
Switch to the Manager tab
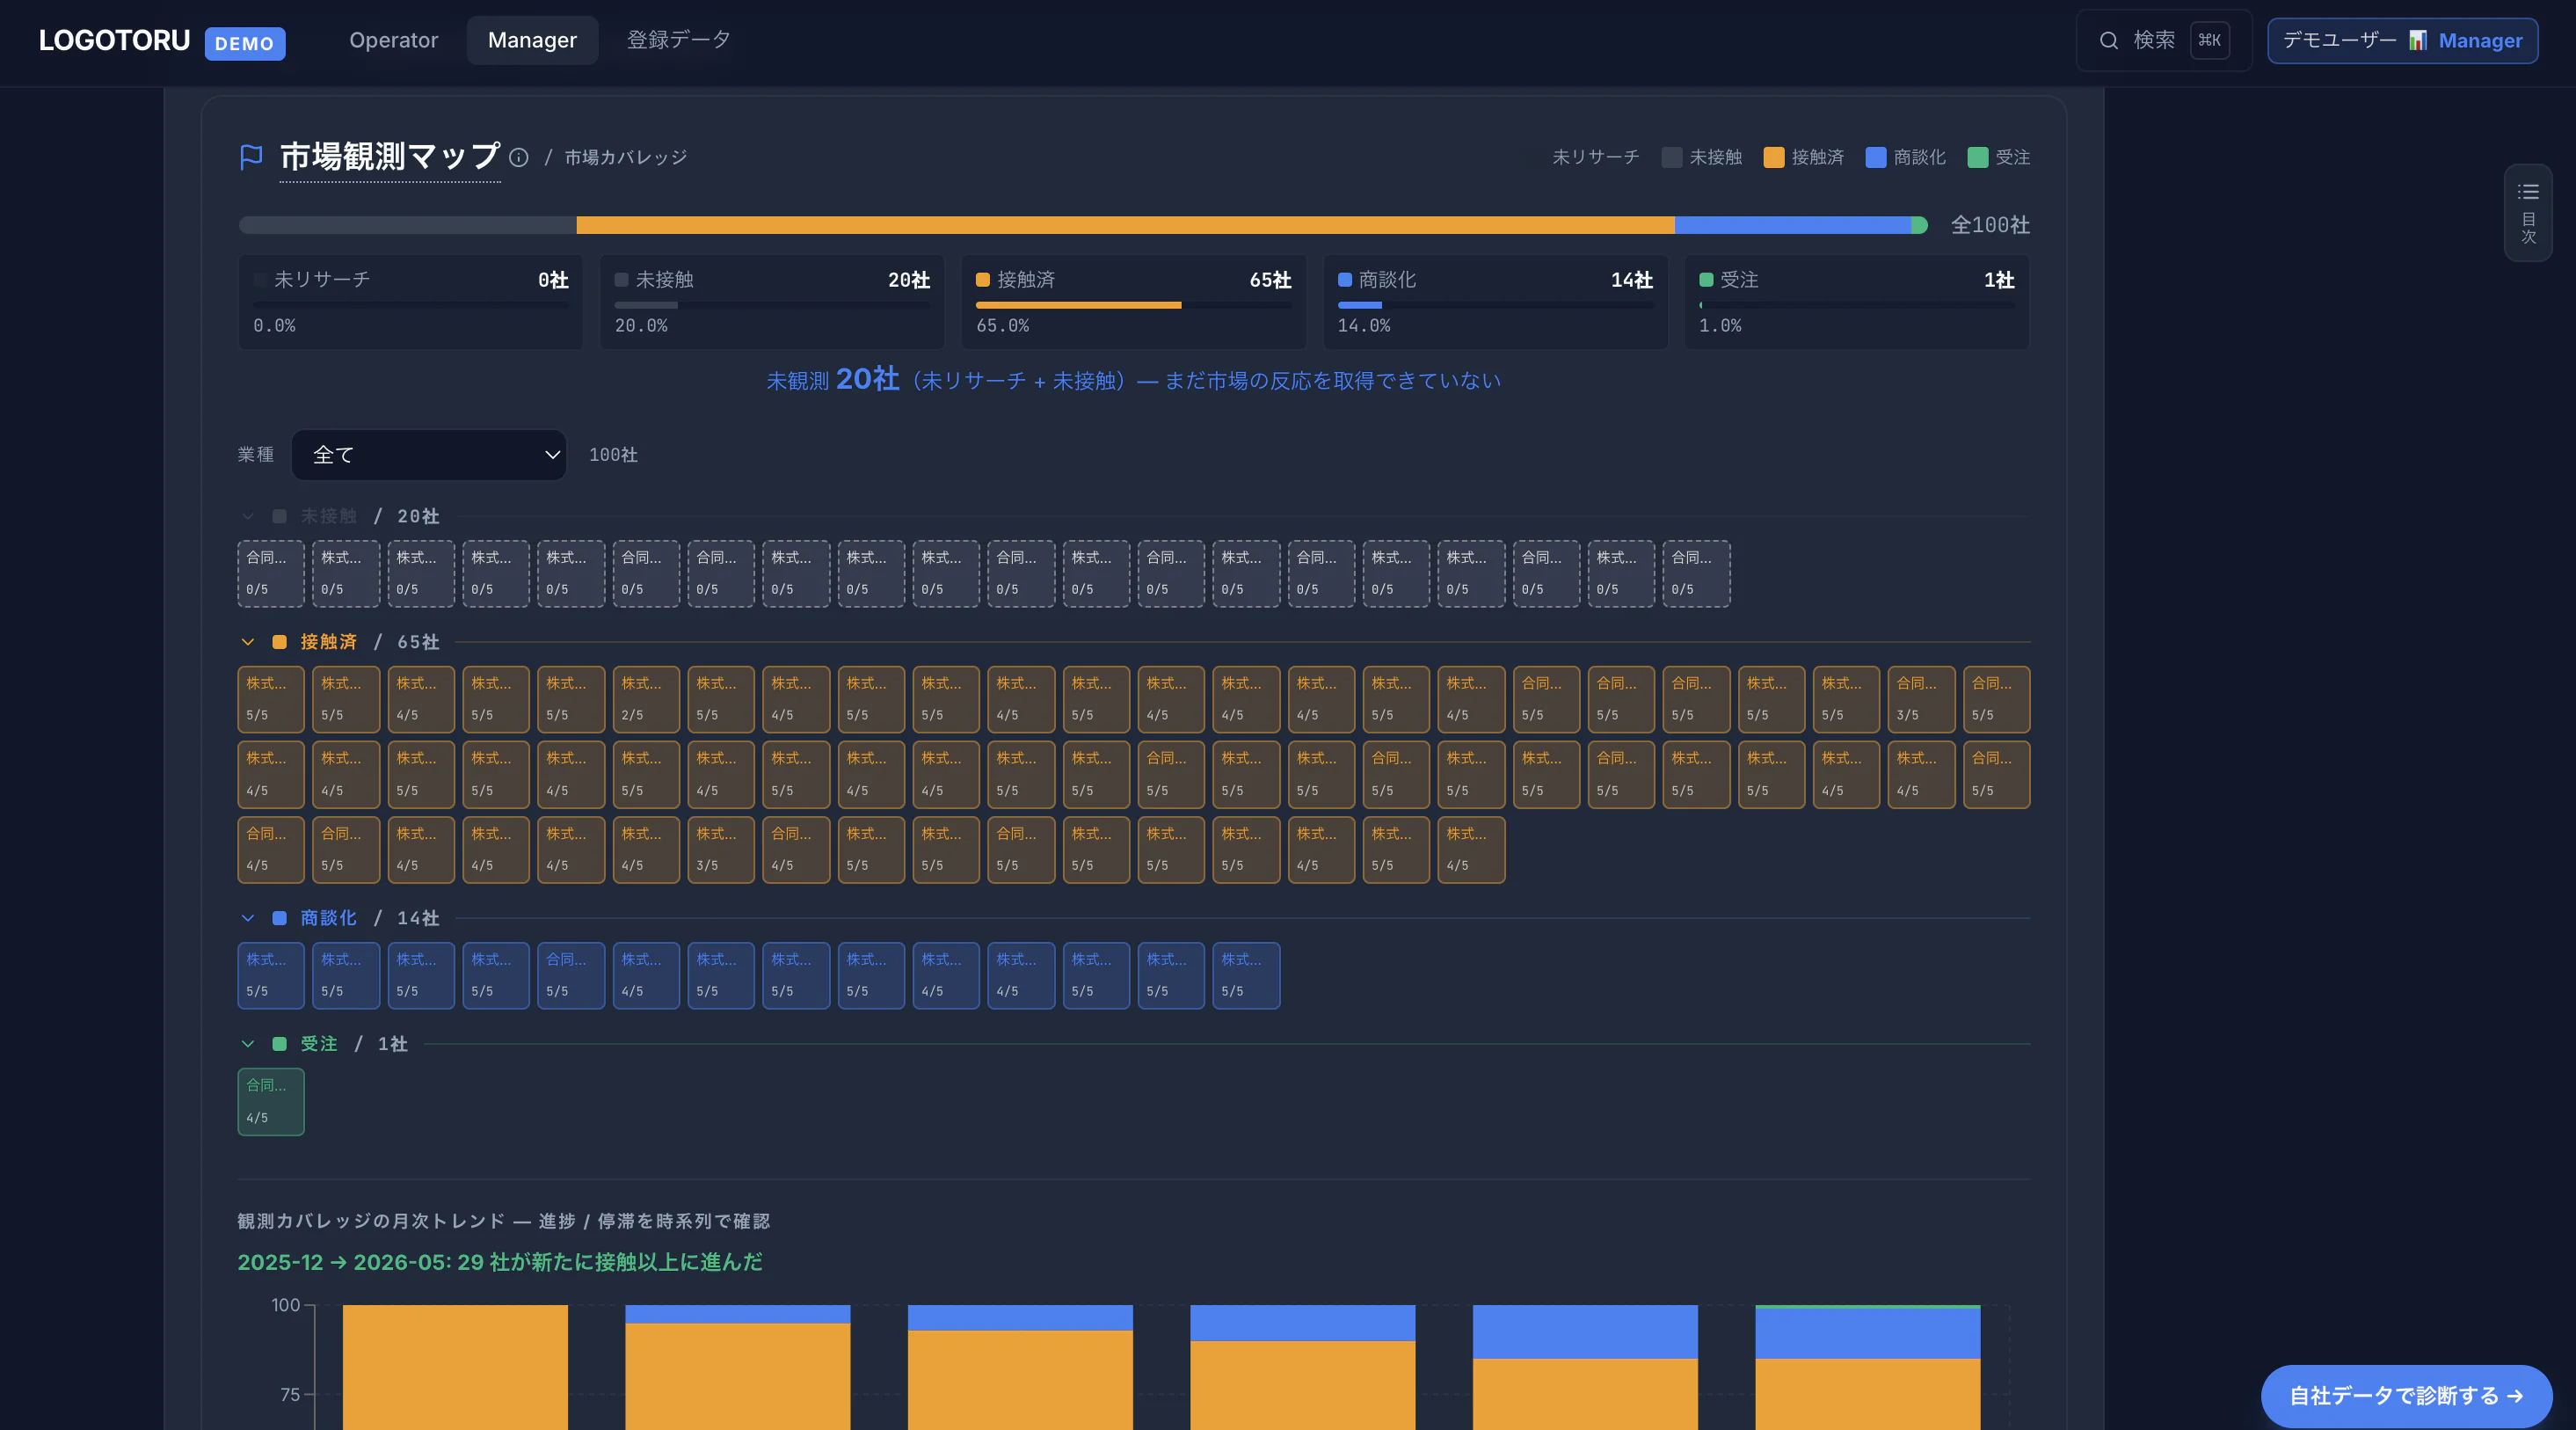coord(532,40)
